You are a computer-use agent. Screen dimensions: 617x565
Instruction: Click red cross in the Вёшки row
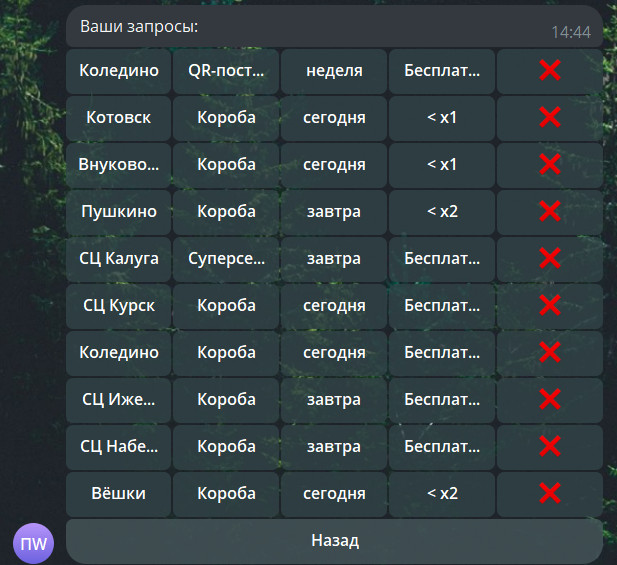click(549, 493)
